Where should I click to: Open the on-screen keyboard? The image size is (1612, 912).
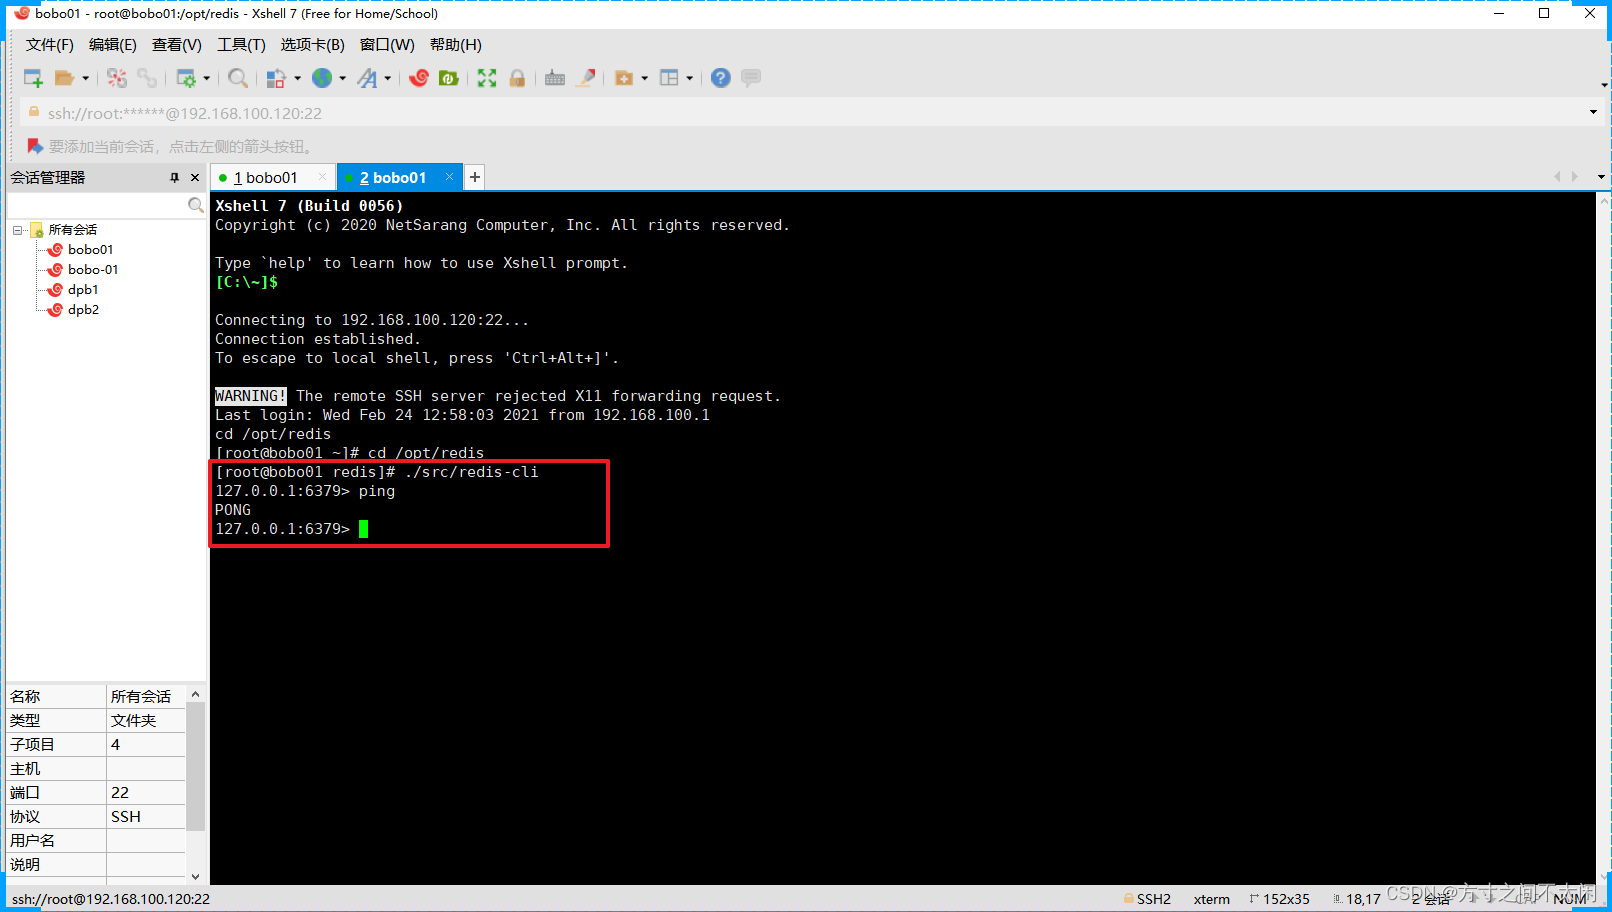click(556, 77)
